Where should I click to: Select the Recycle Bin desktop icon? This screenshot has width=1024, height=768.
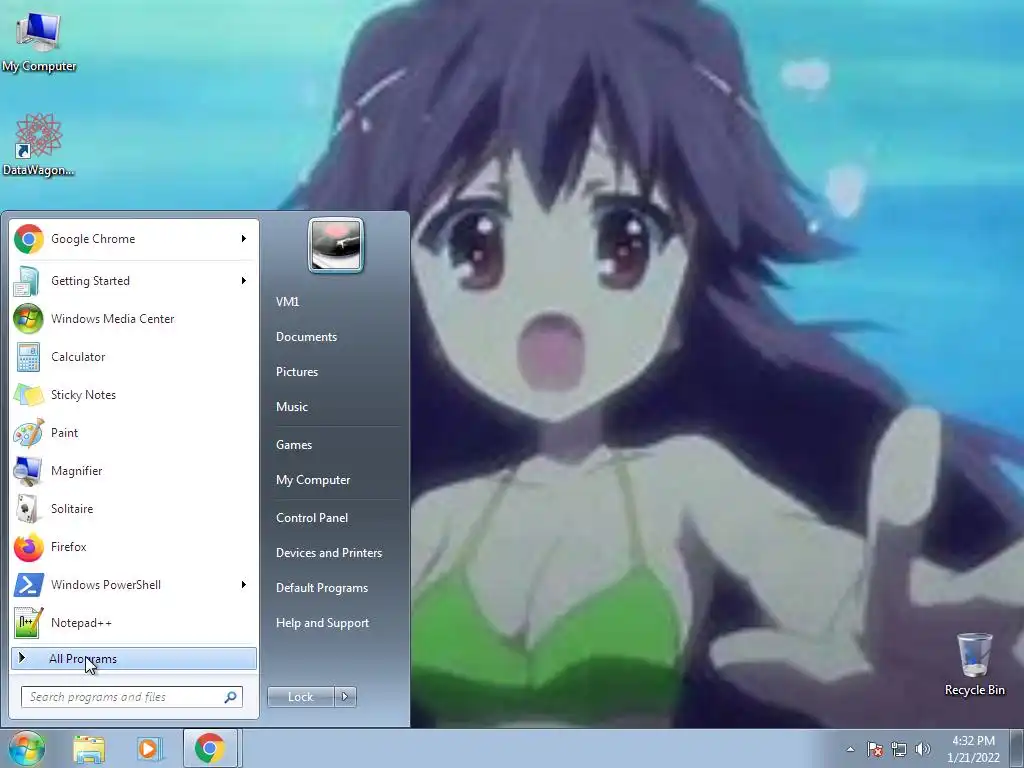coord(974,664)
